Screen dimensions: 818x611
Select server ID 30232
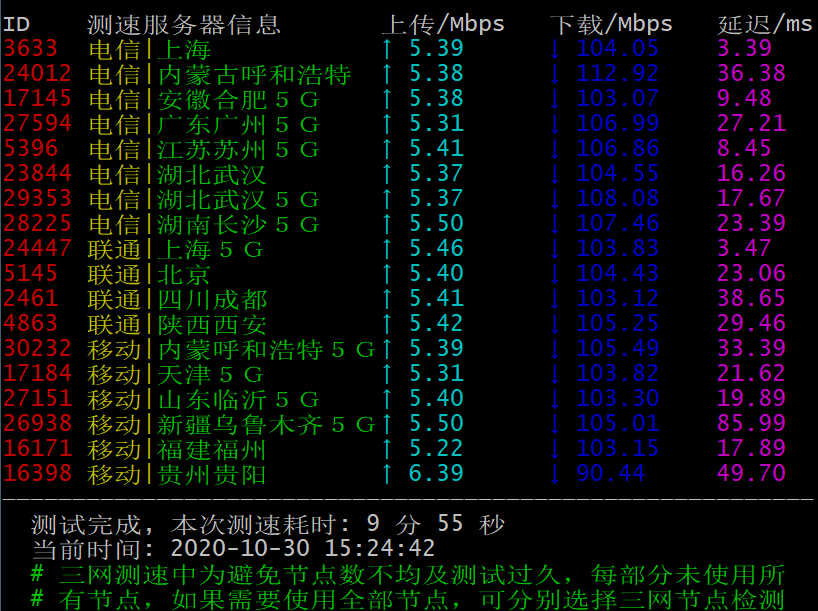coord(37,349)
